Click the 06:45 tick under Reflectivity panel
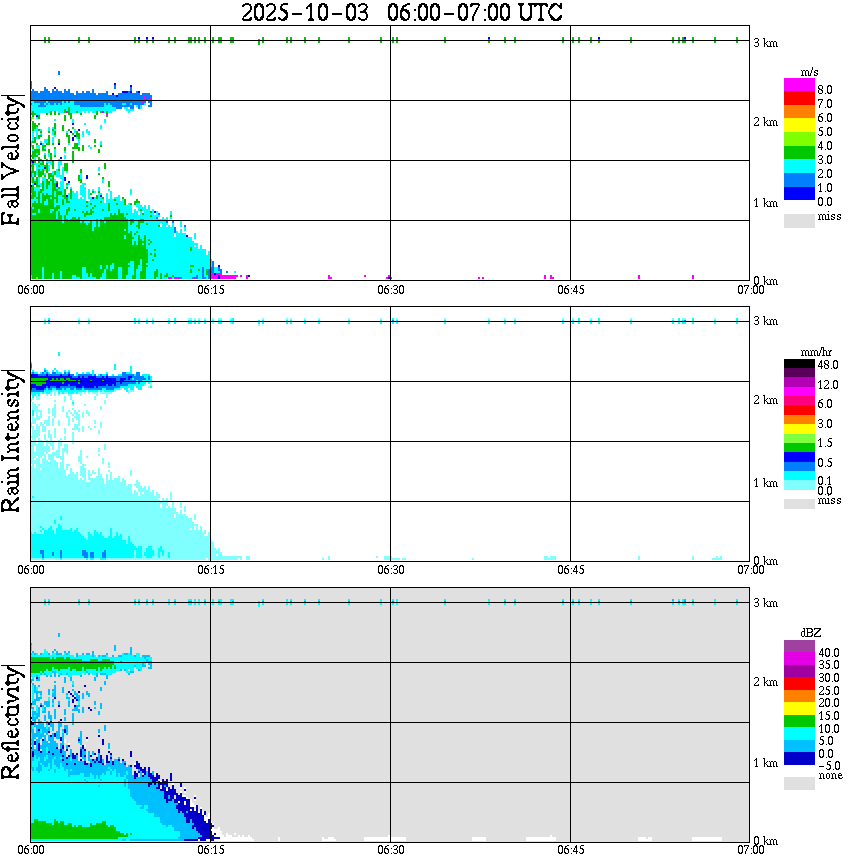Screen dimensions: 850x868 click(570, 850)
